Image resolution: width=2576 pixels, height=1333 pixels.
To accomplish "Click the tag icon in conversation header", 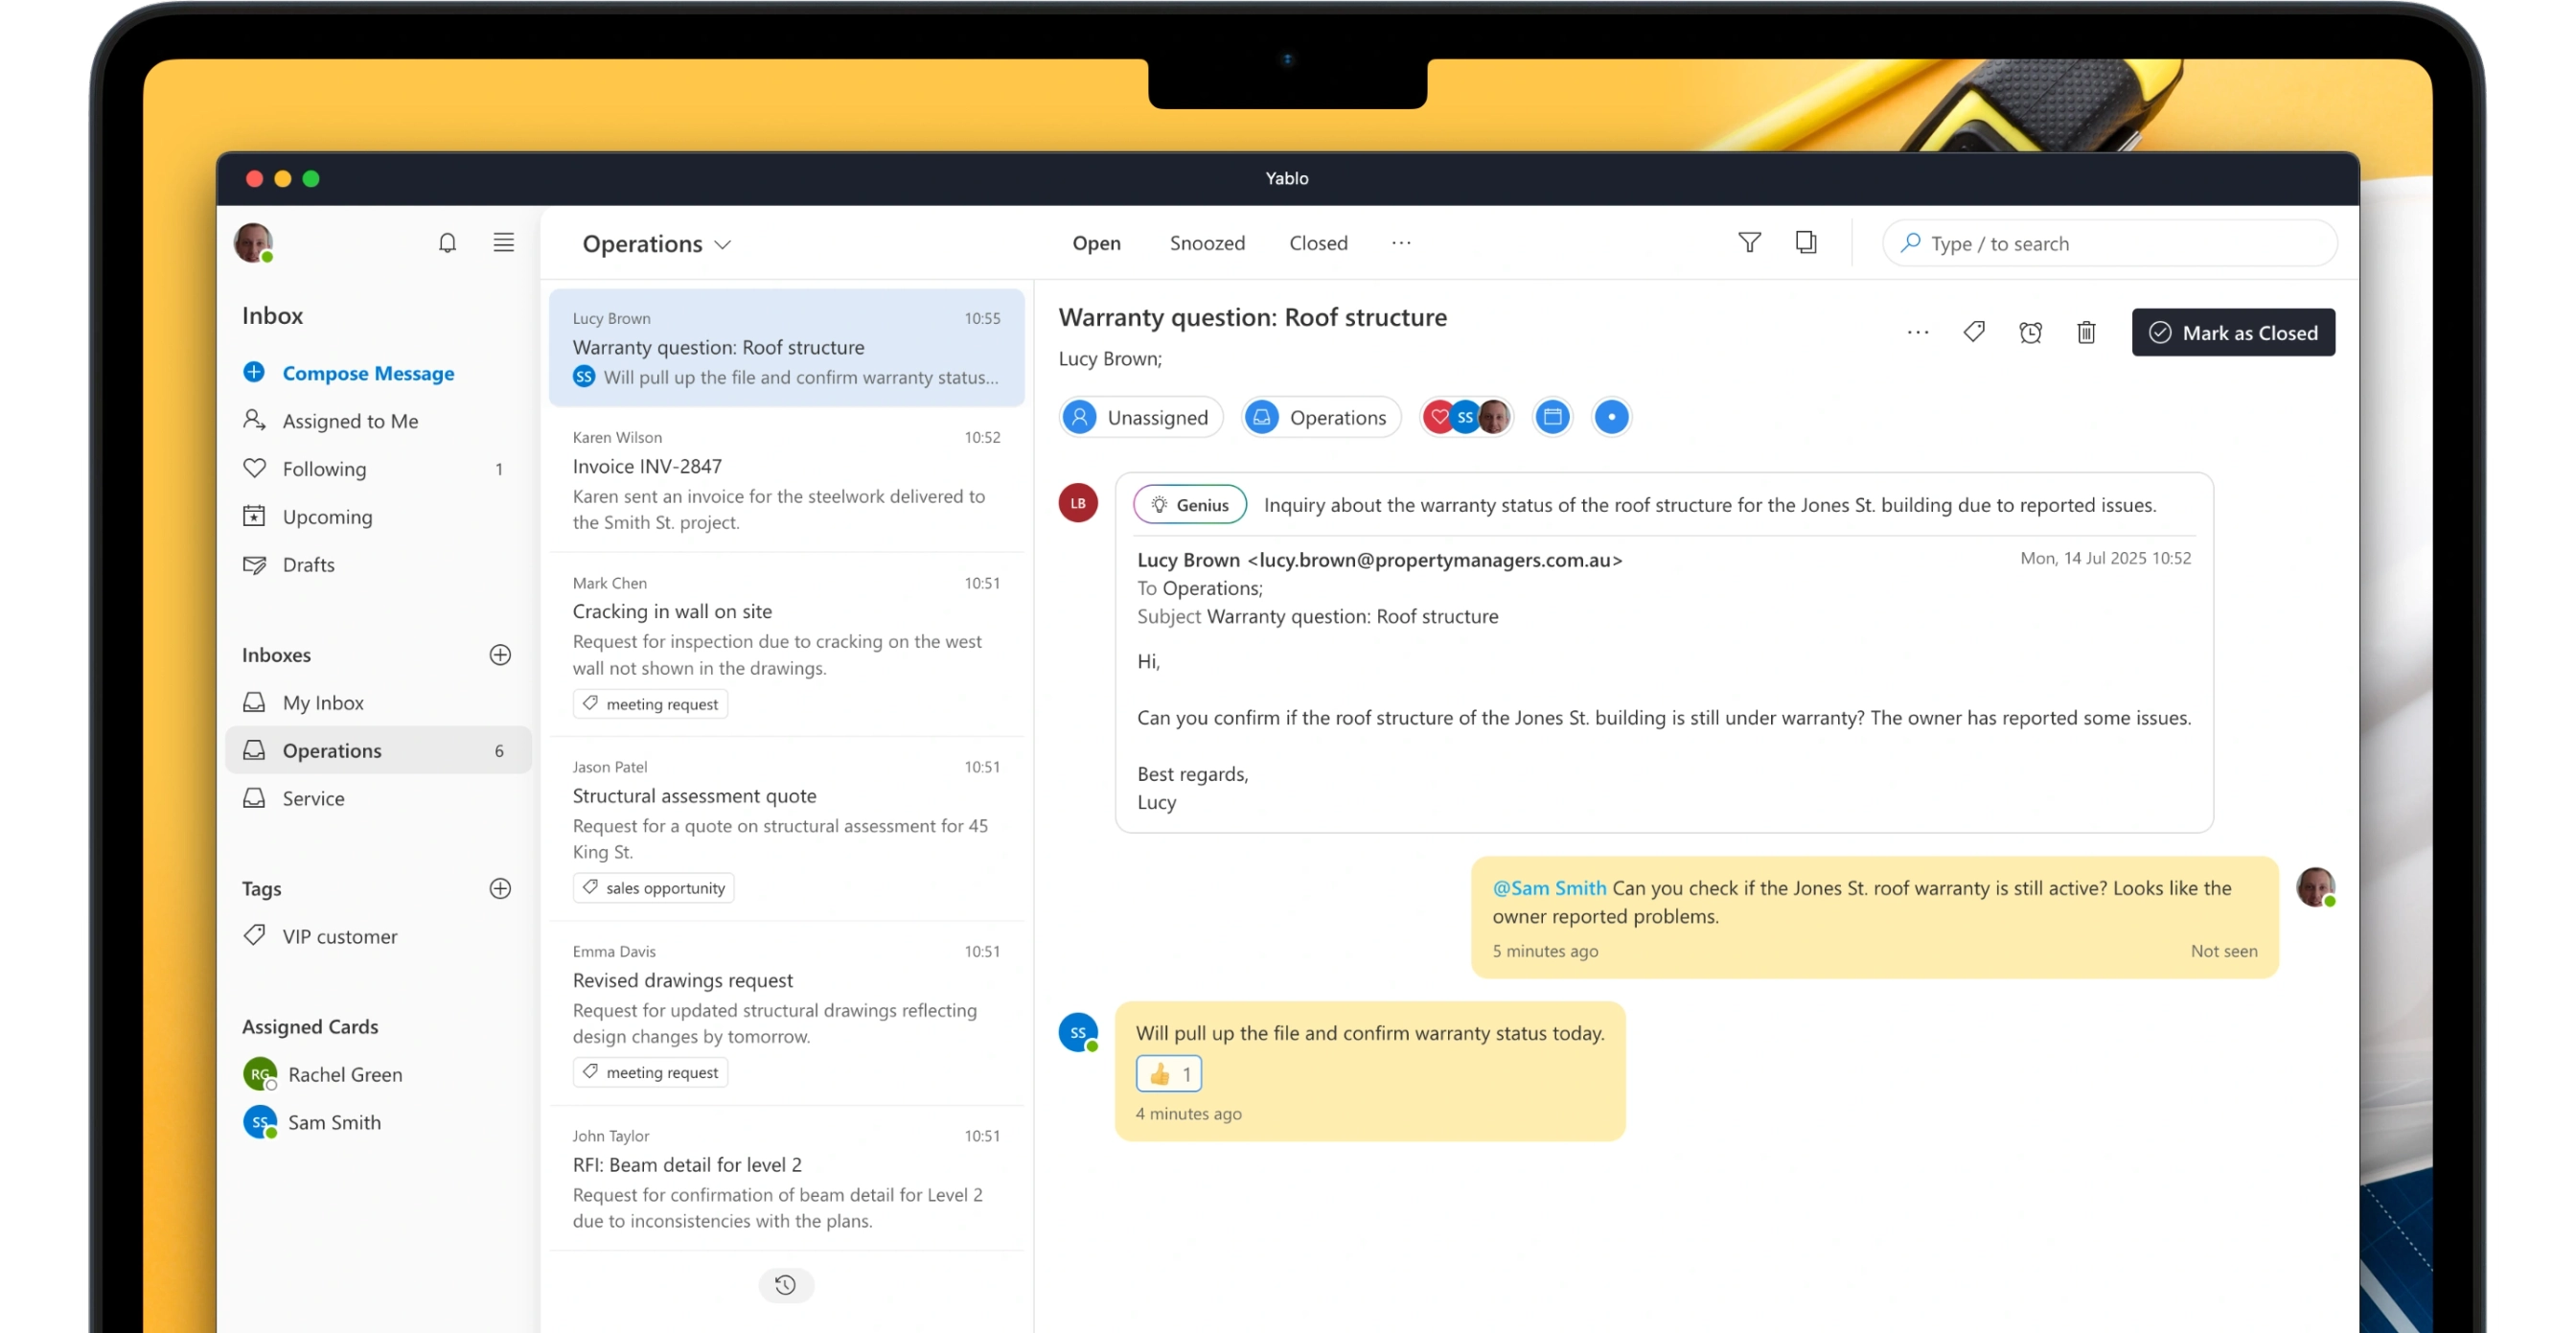I will click(1973, 332).
